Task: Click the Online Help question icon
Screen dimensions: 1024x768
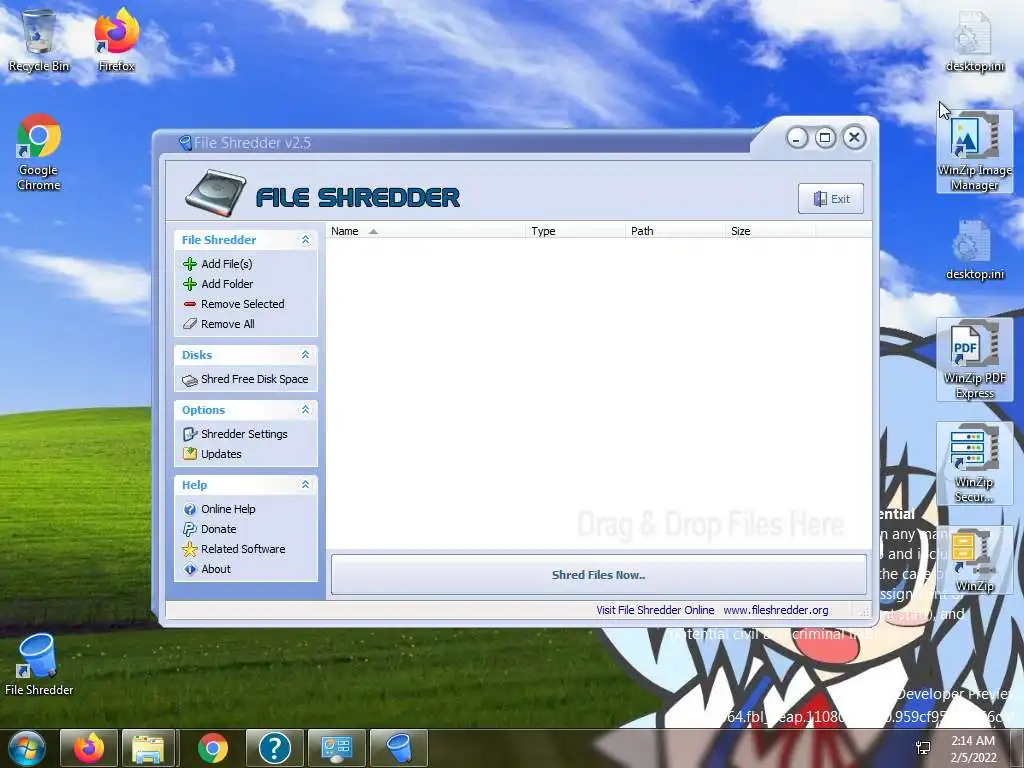Action: pyautogui.click(x=190, y=509)
